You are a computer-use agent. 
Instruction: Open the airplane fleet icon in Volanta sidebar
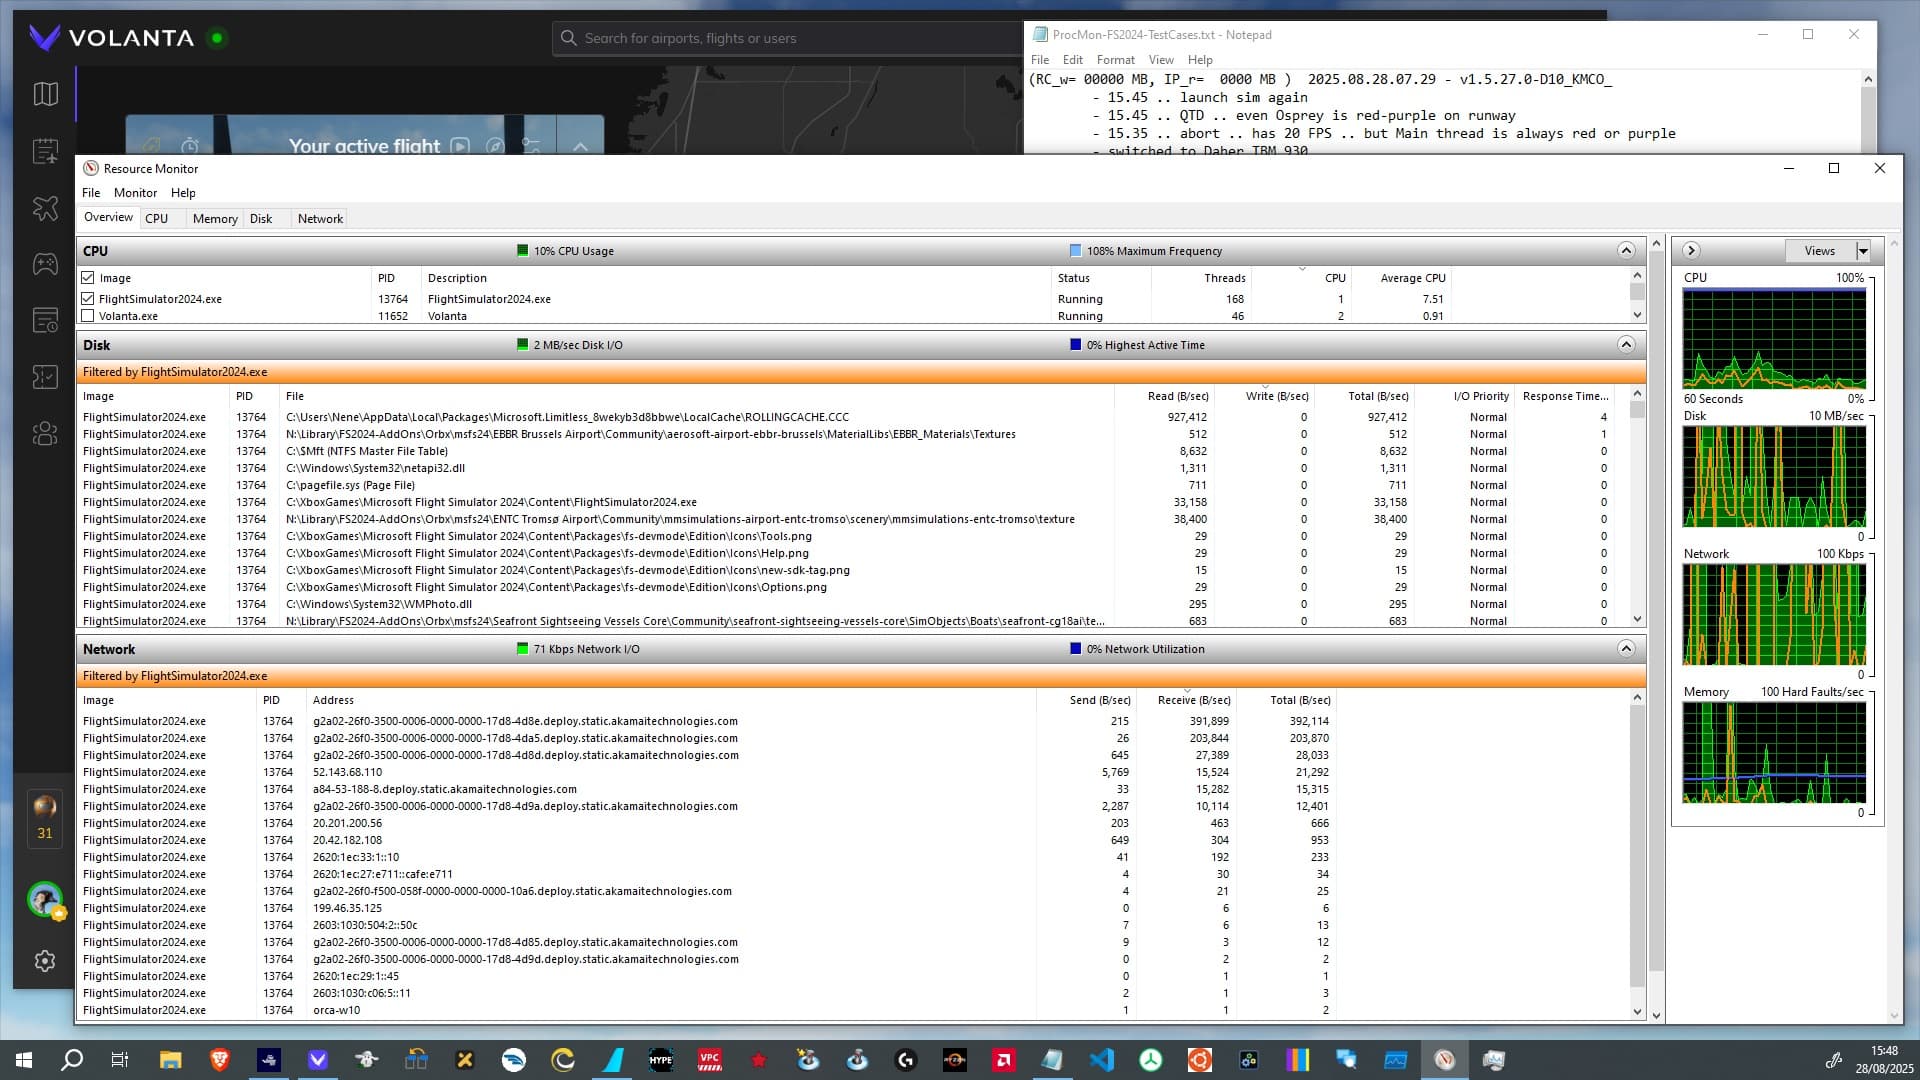(x=45, y=208)
